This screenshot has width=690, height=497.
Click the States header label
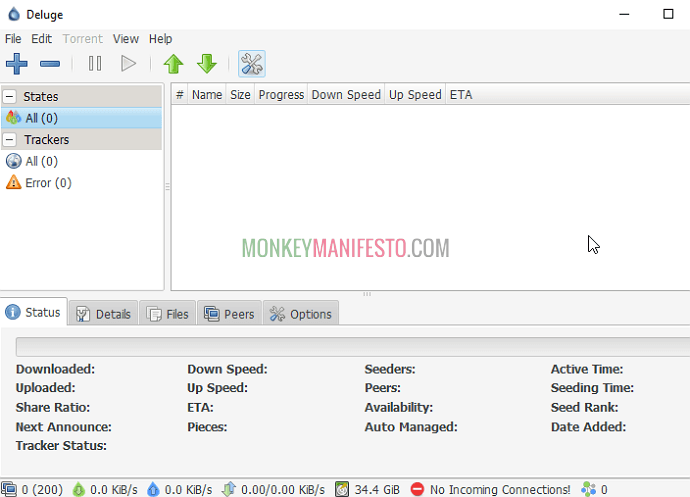coord(40,96)
